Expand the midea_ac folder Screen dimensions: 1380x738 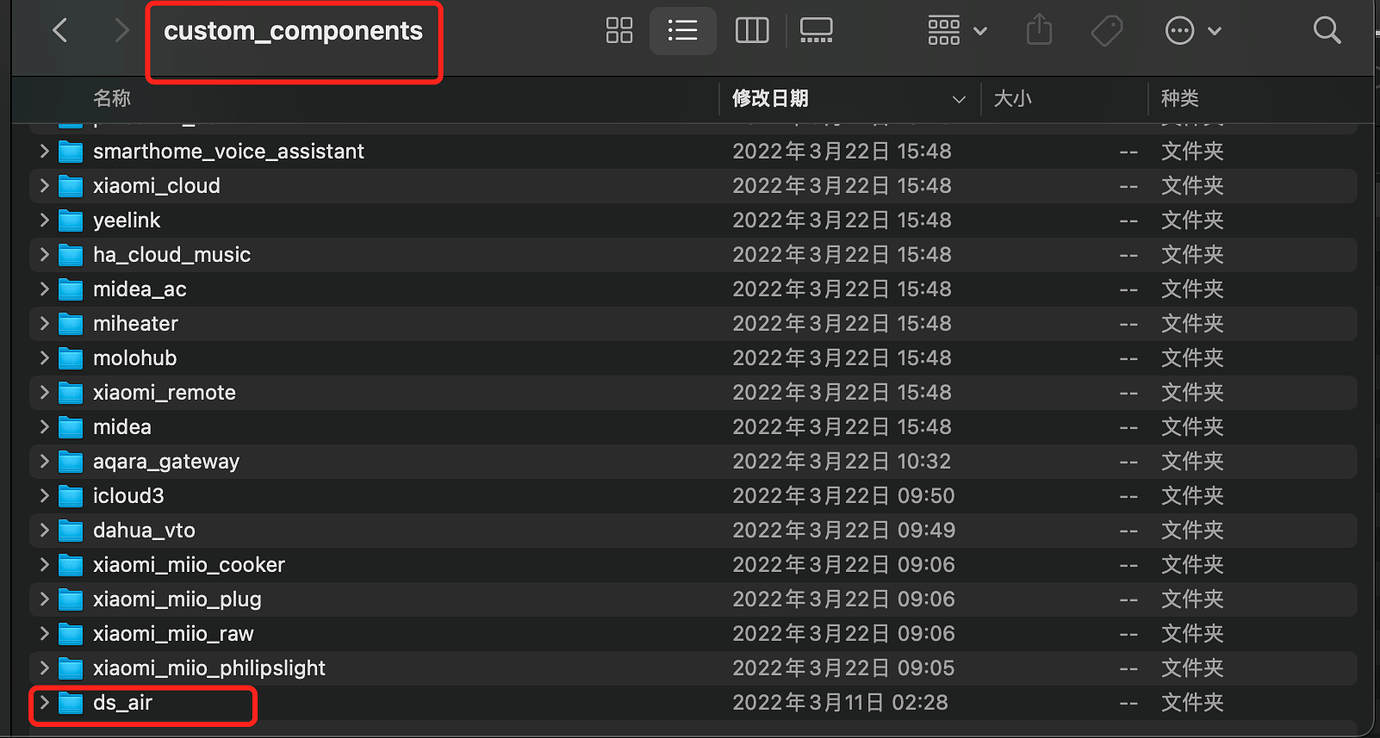pos(44,289)
